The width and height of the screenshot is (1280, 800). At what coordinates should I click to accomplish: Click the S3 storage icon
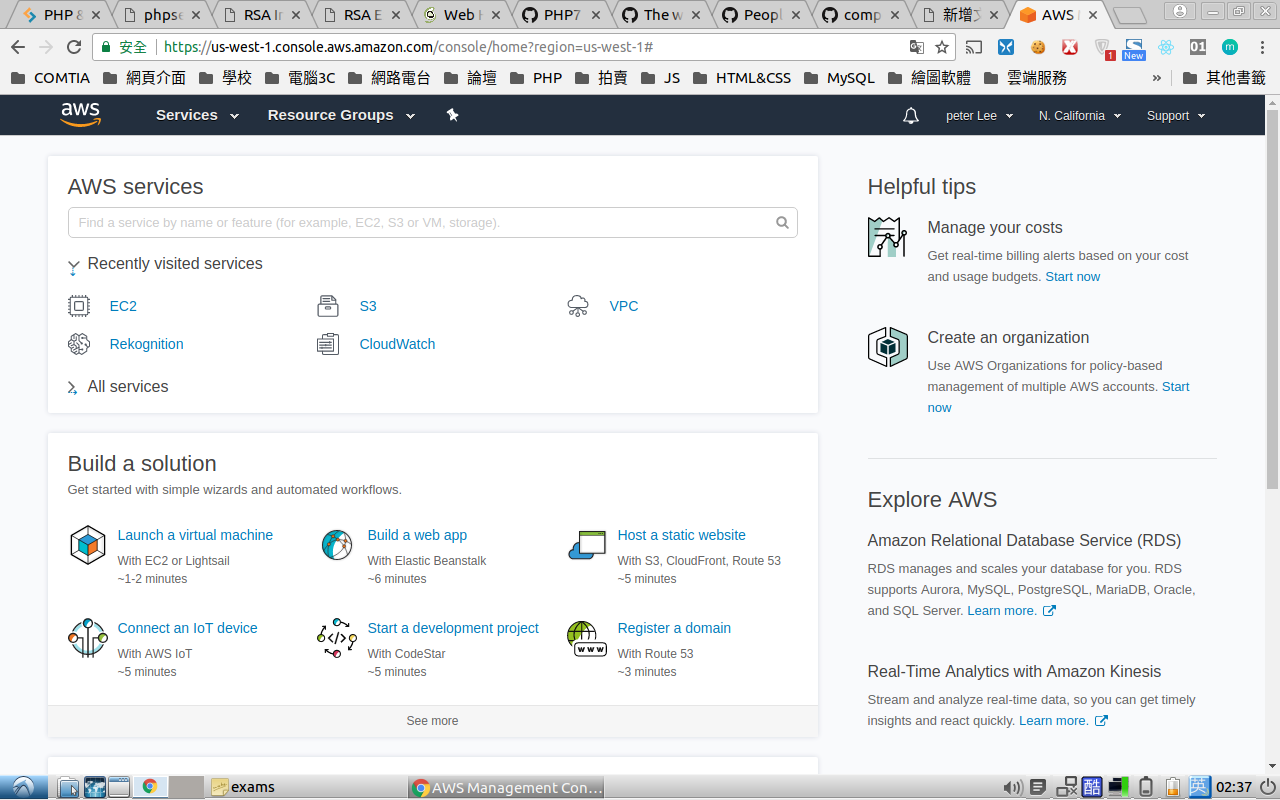pyautogui.click(x=328, y=306)
